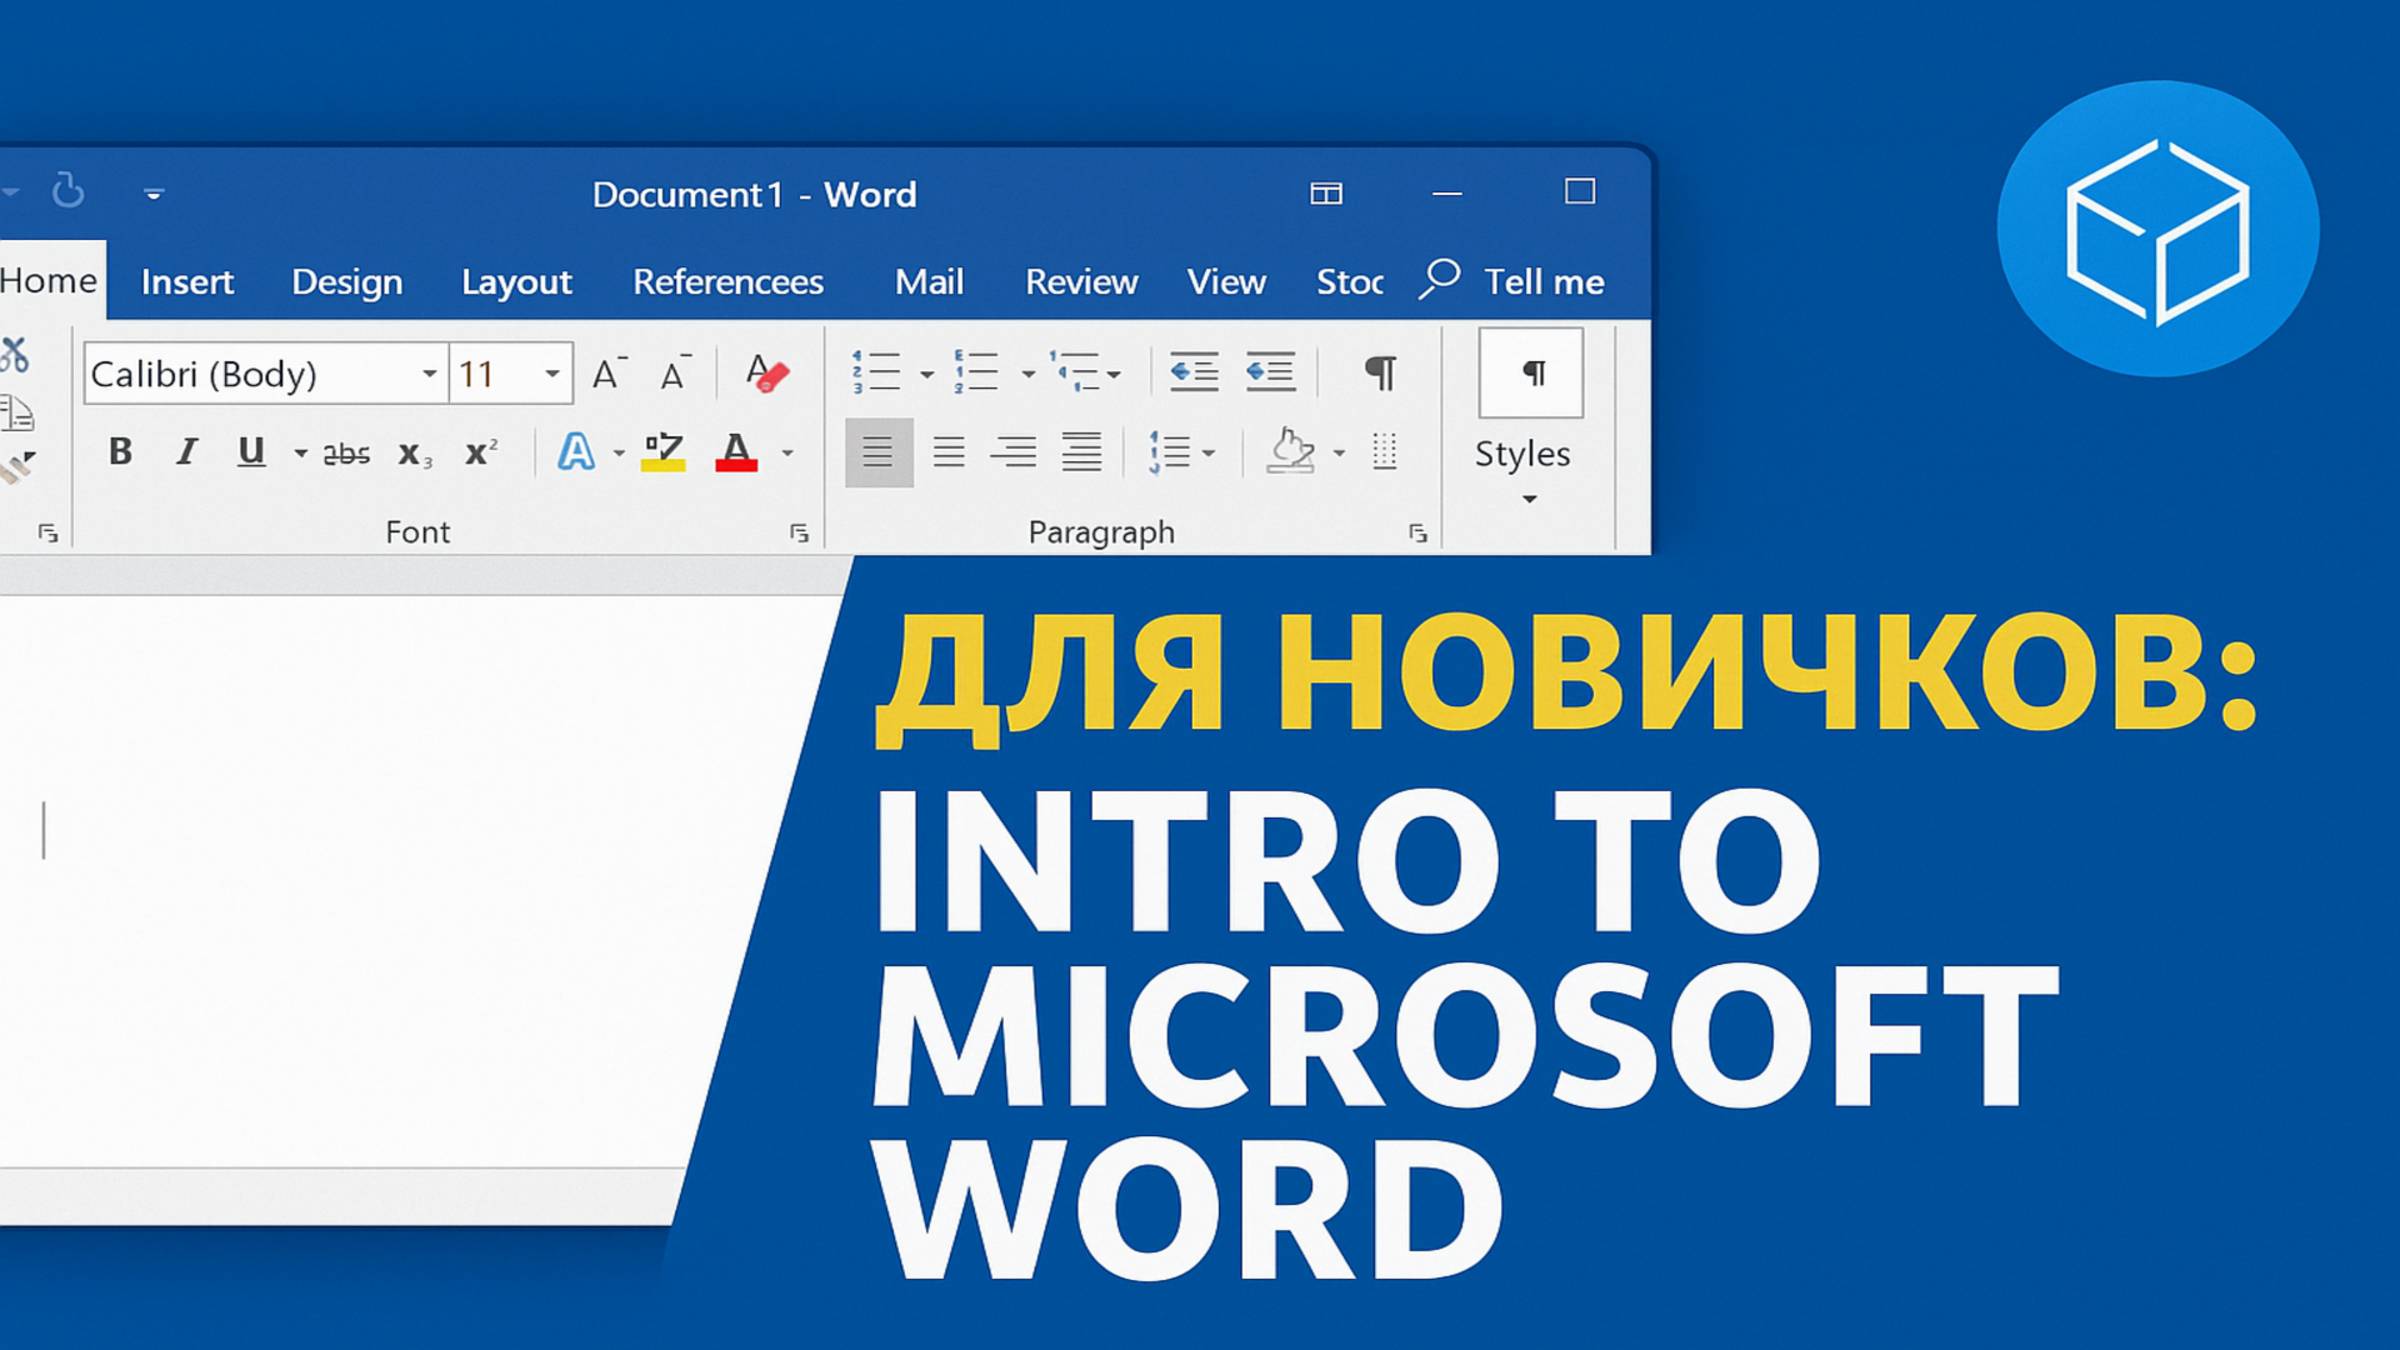The width and height of the screenshot is (2400, 1350).
Task: Click the Show paragraph marks pilcrow icon
Action: [x=1380, y=373]
